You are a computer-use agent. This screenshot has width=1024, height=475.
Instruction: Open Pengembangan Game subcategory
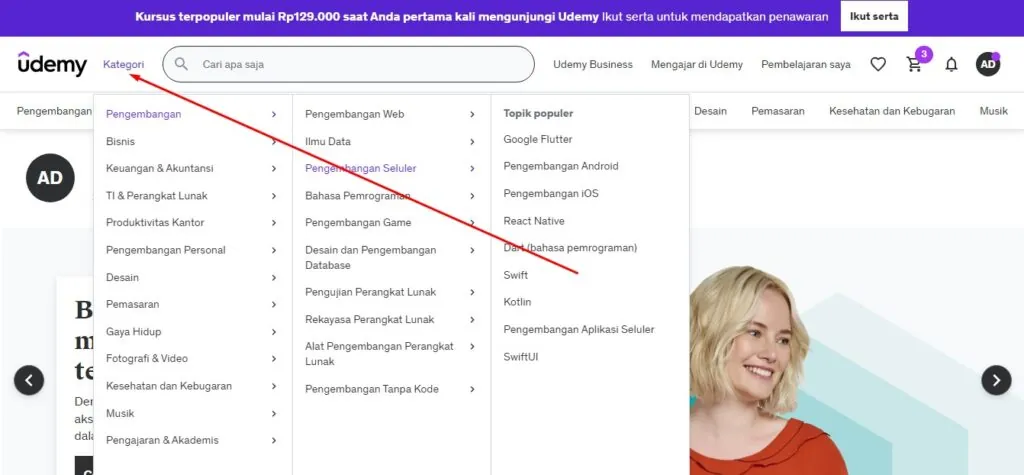358,223
